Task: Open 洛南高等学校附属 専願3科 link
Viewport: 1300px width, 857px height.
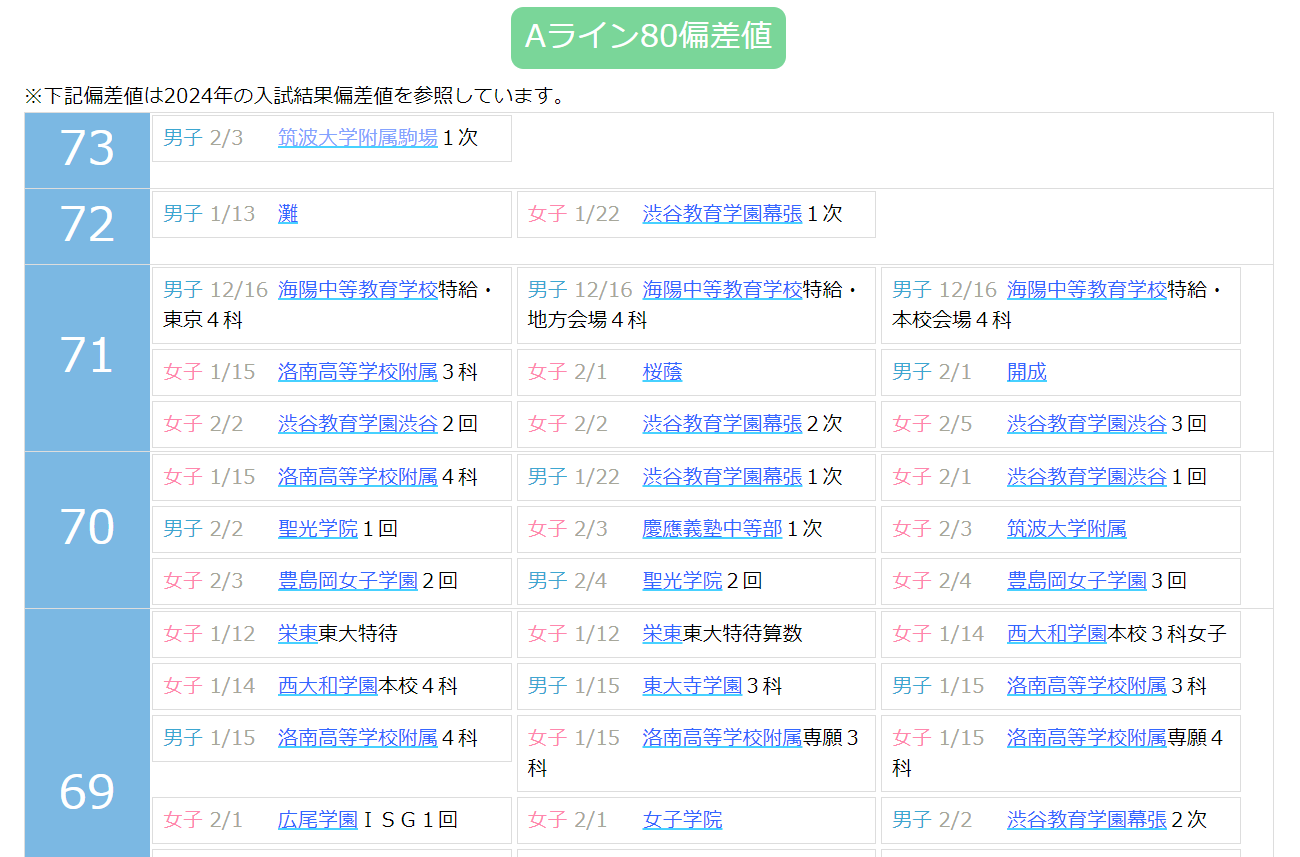Action: pos(722,738)
